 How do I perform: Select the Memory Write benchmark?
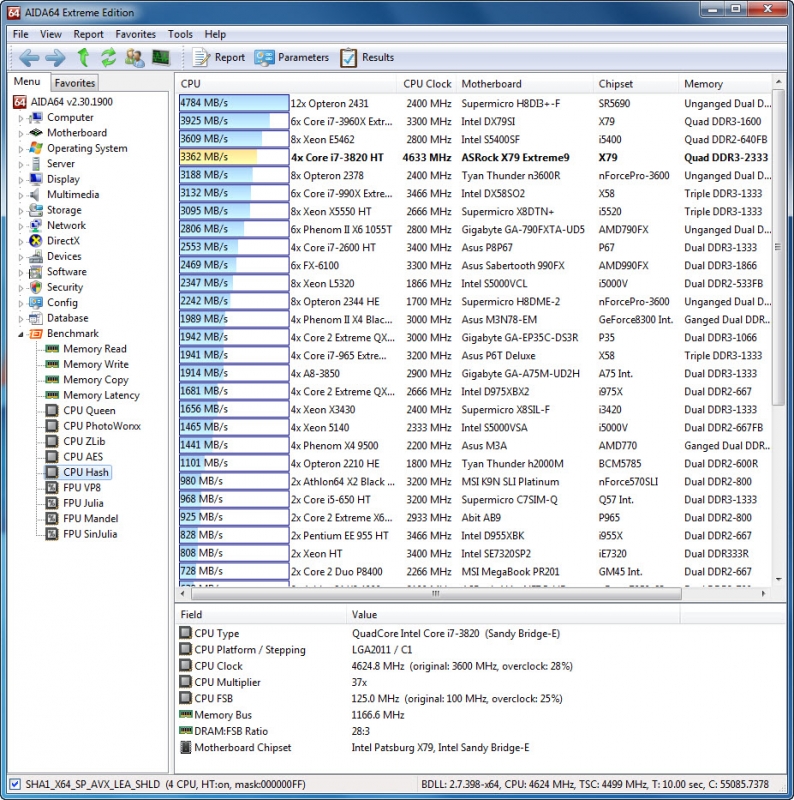point(95,364)
